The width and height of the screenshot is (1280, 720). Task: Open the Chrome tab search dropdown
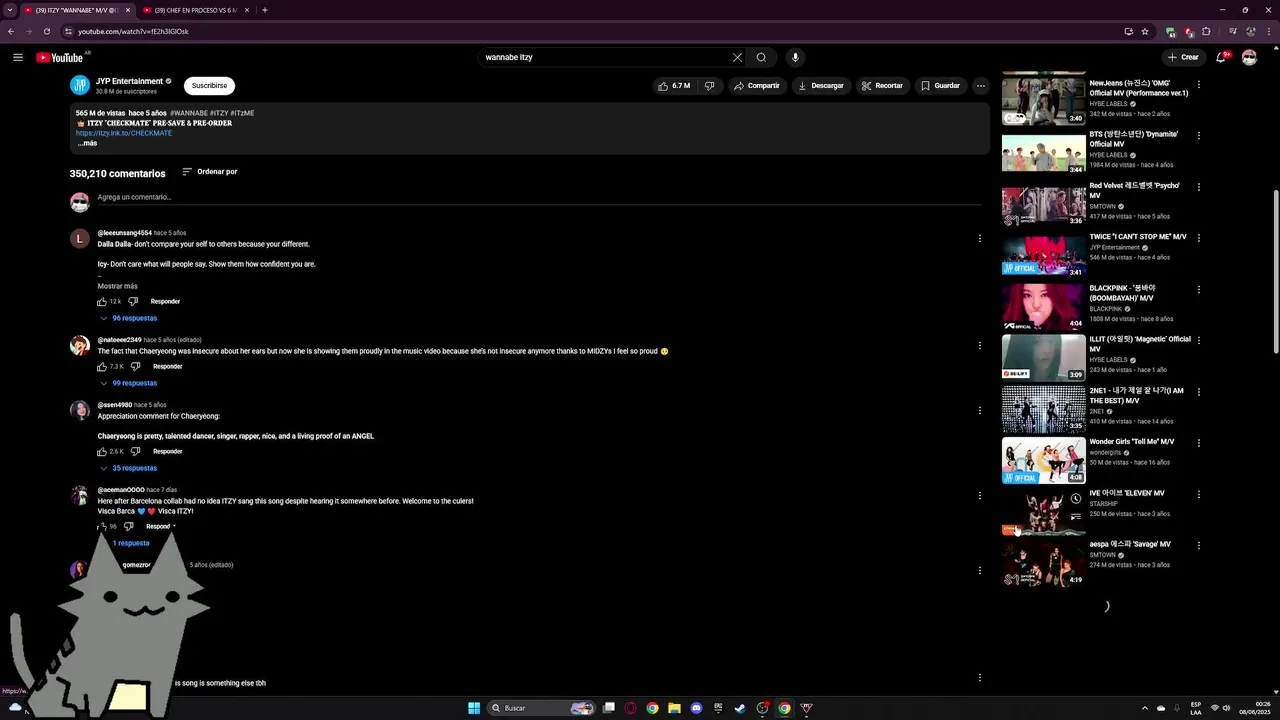pos(9,10)
